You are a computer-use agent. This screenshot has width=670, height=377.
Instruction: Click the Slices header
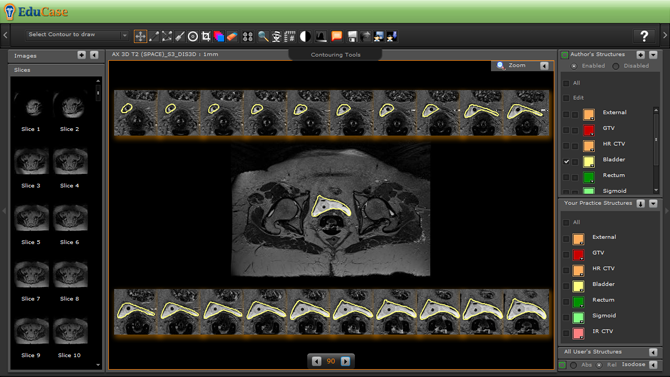coord(56,70)
